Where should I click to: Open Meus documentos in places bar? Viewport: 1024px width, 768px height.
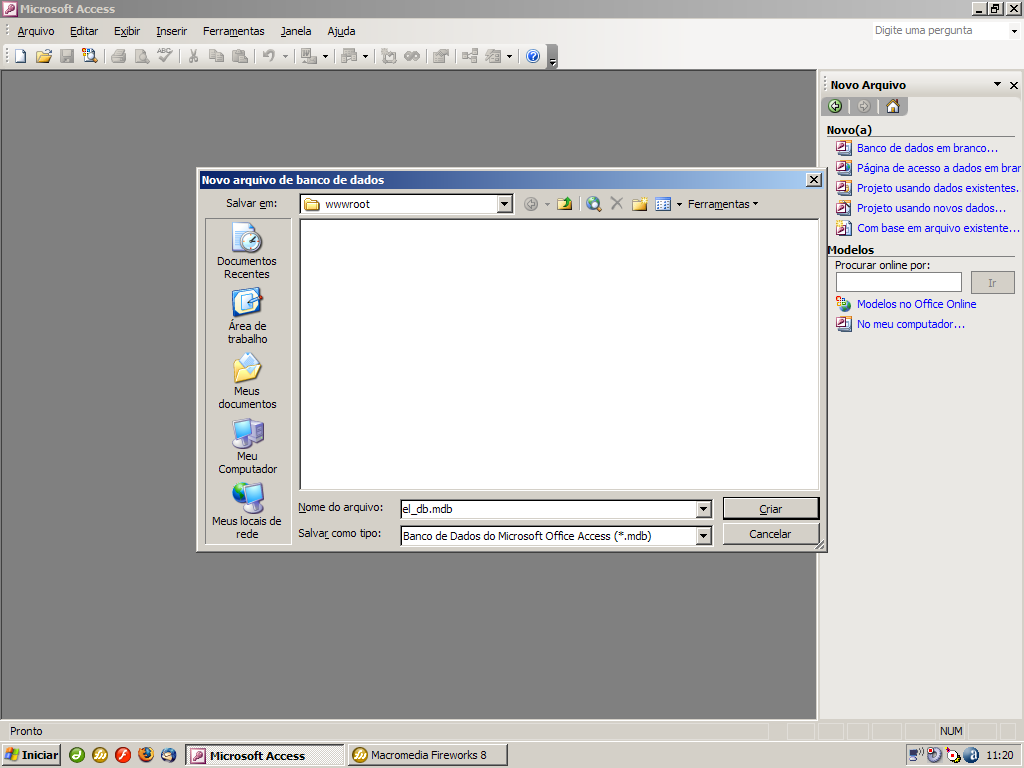247,381
